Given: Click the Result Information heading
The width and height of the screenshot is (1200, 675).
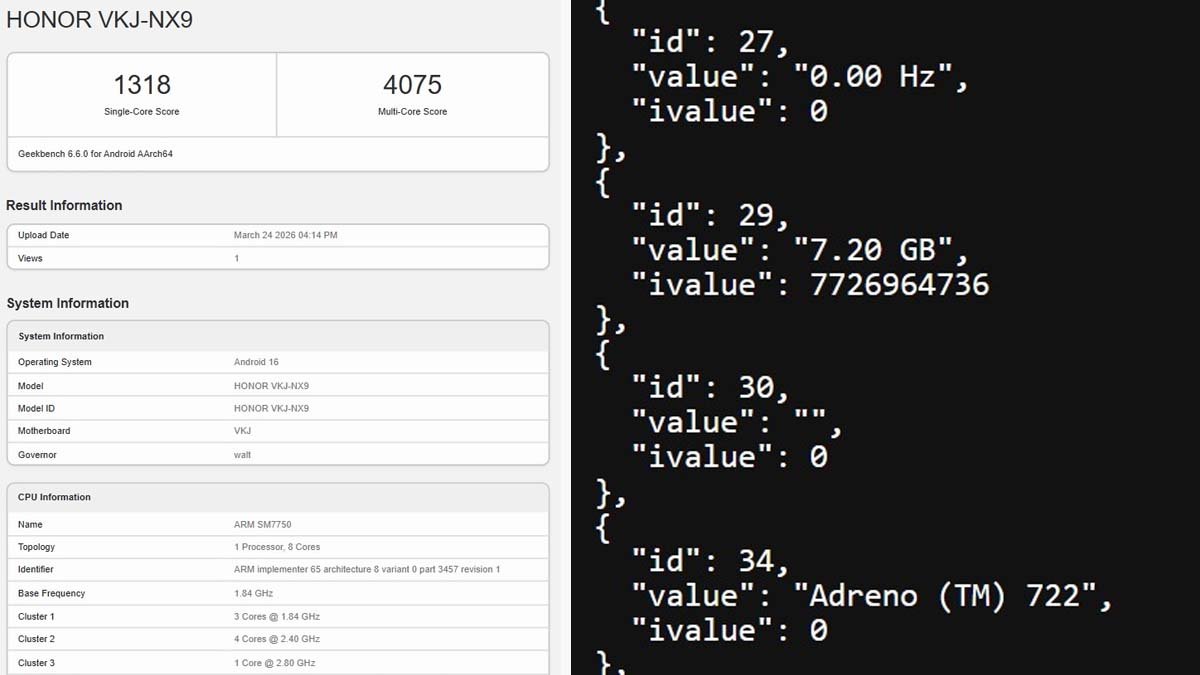Looking at the screenshot, I should click(64, 205).
